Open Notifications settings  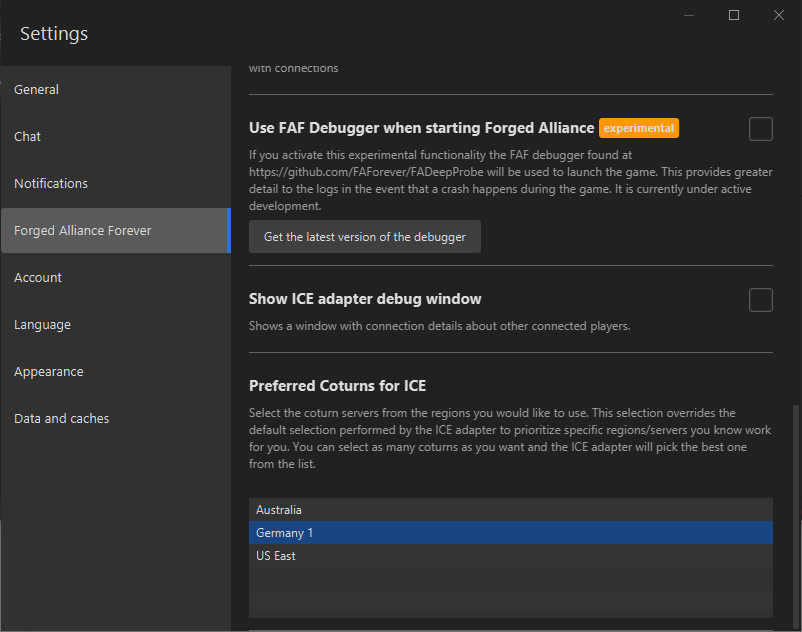pos(116,184)
